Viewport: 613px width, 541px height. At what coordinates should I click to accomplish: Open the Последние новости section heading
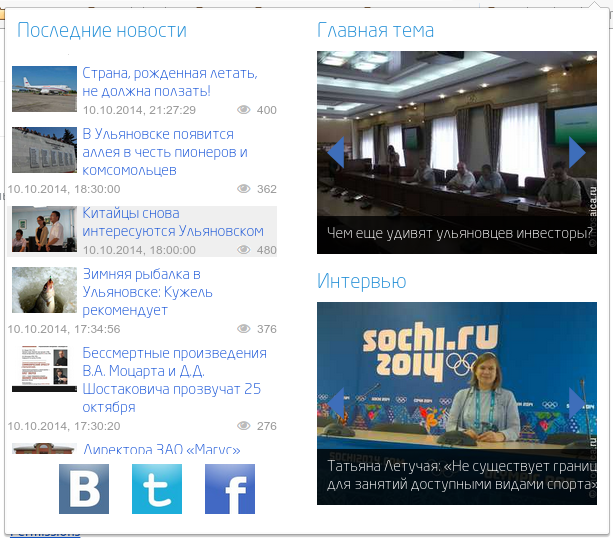tap(102, 31)
